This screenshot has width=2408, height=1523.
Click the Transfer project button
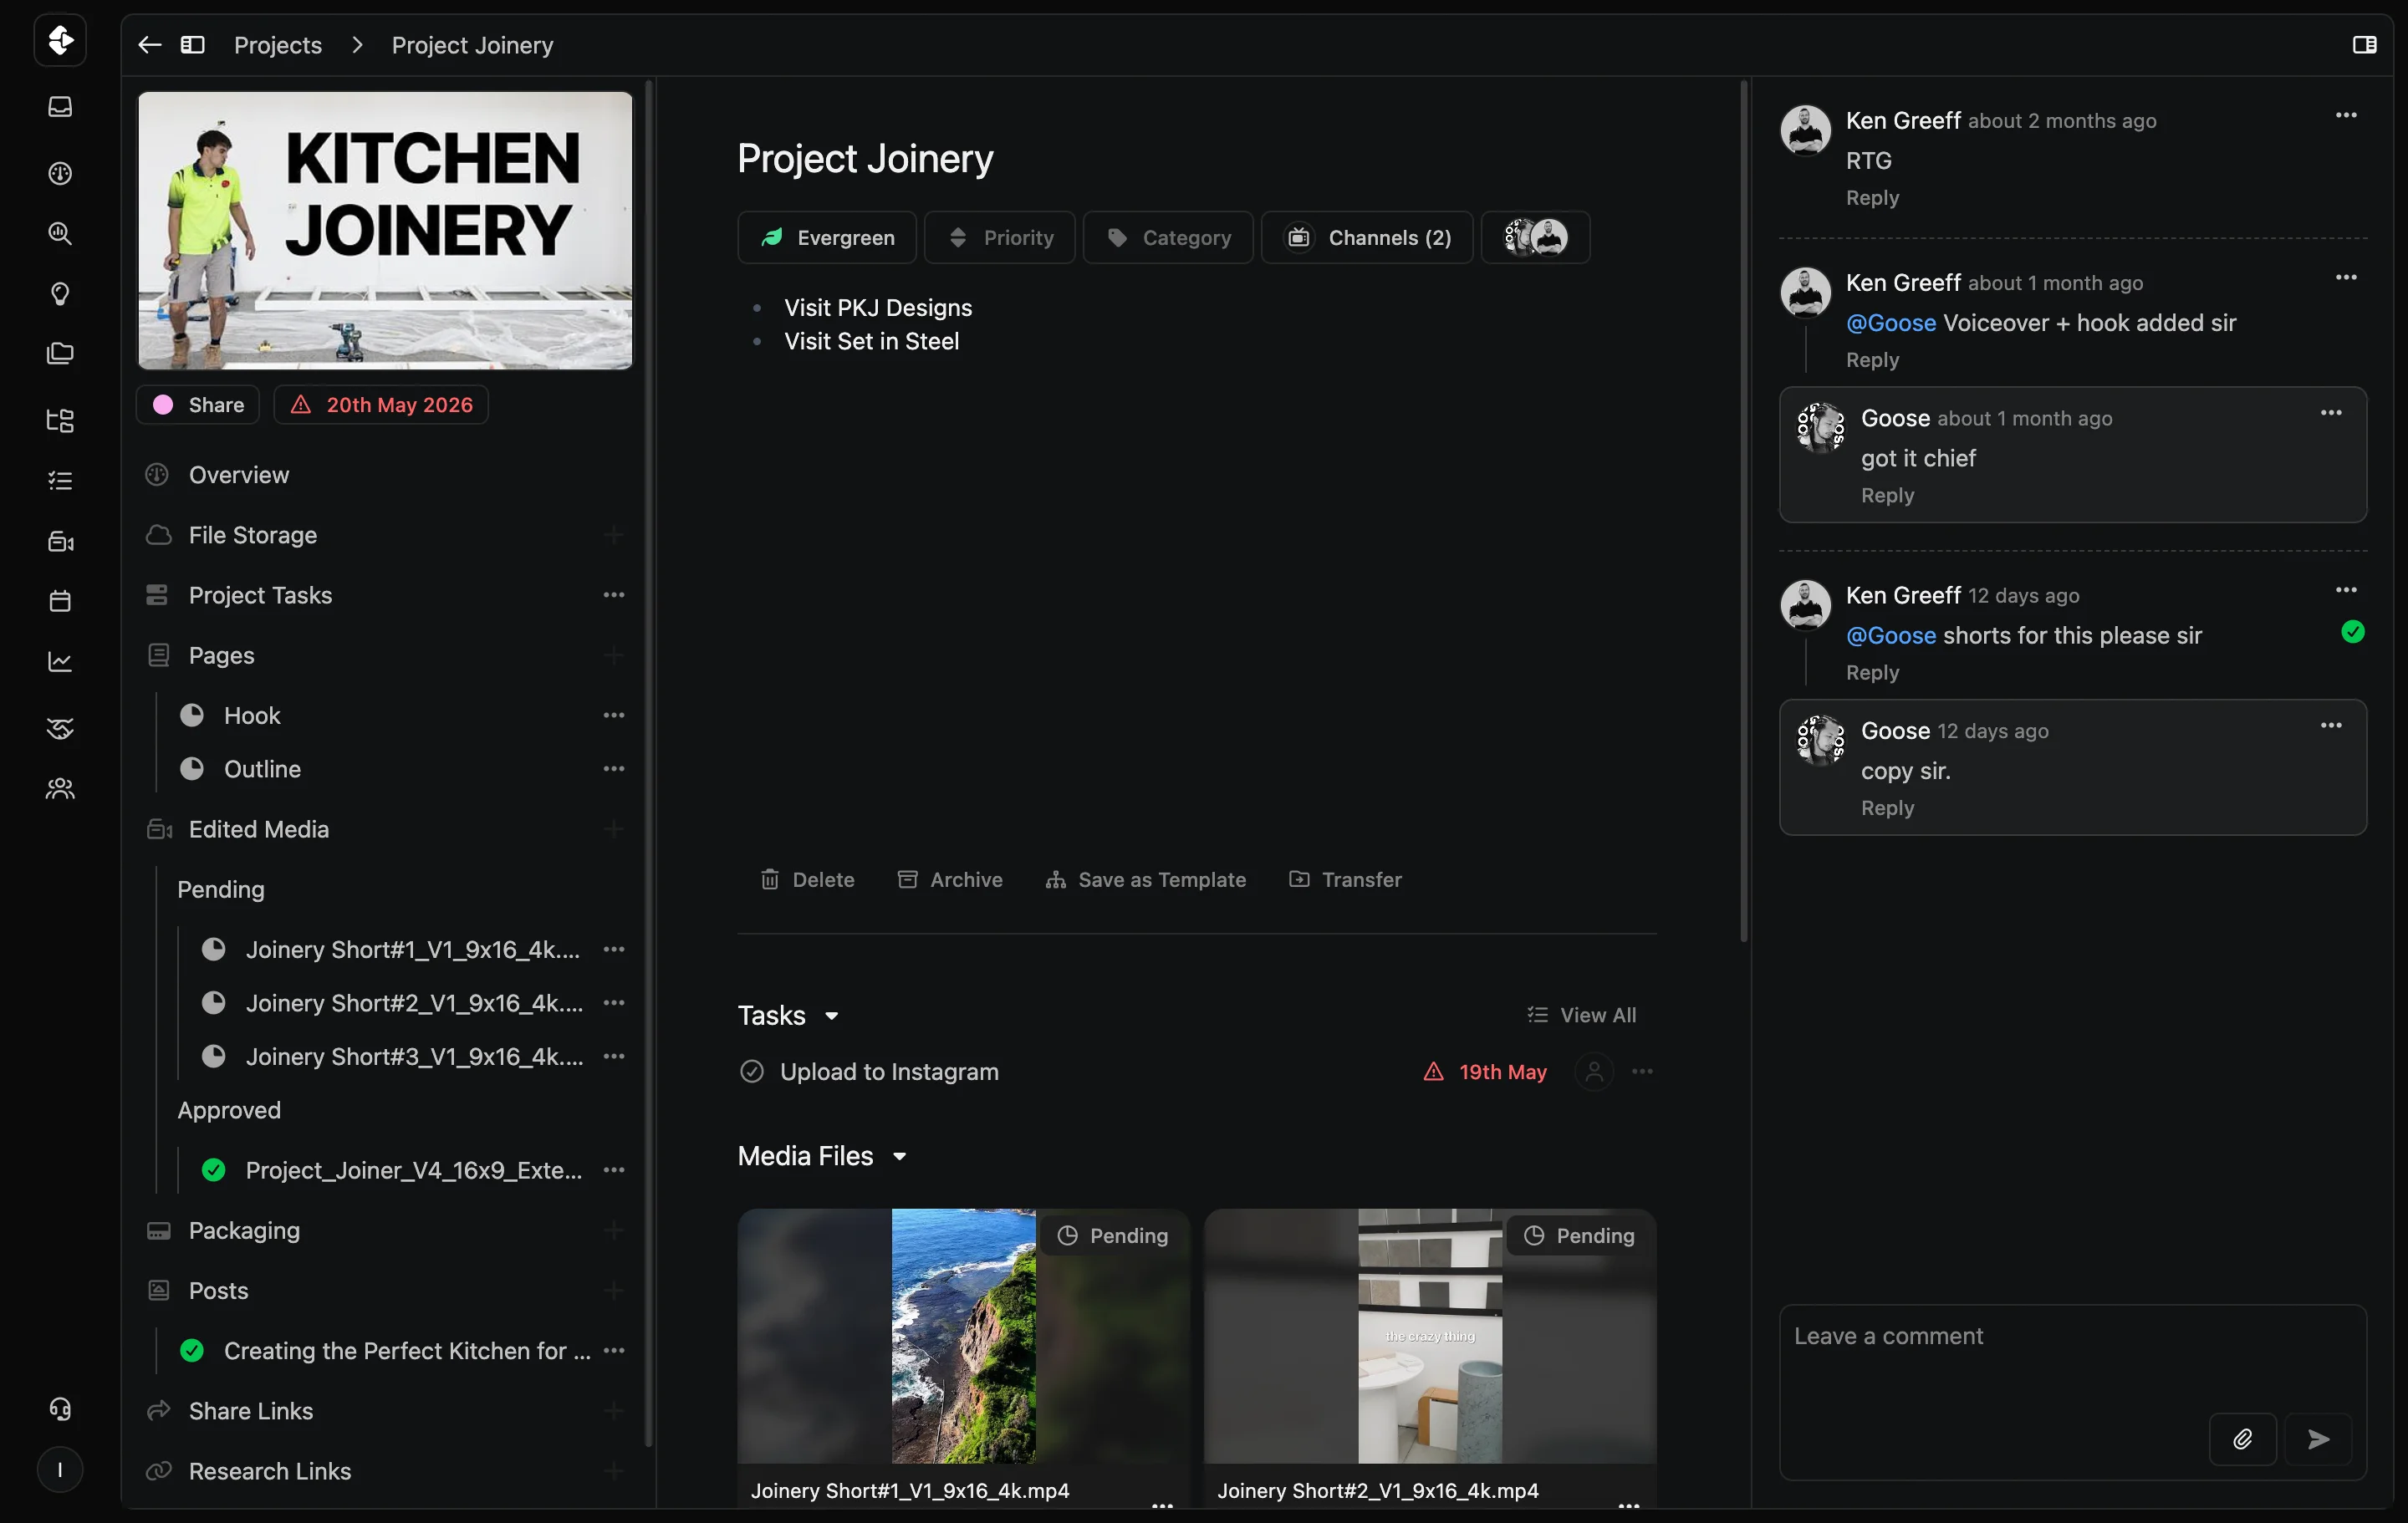tap(1345, 879)
